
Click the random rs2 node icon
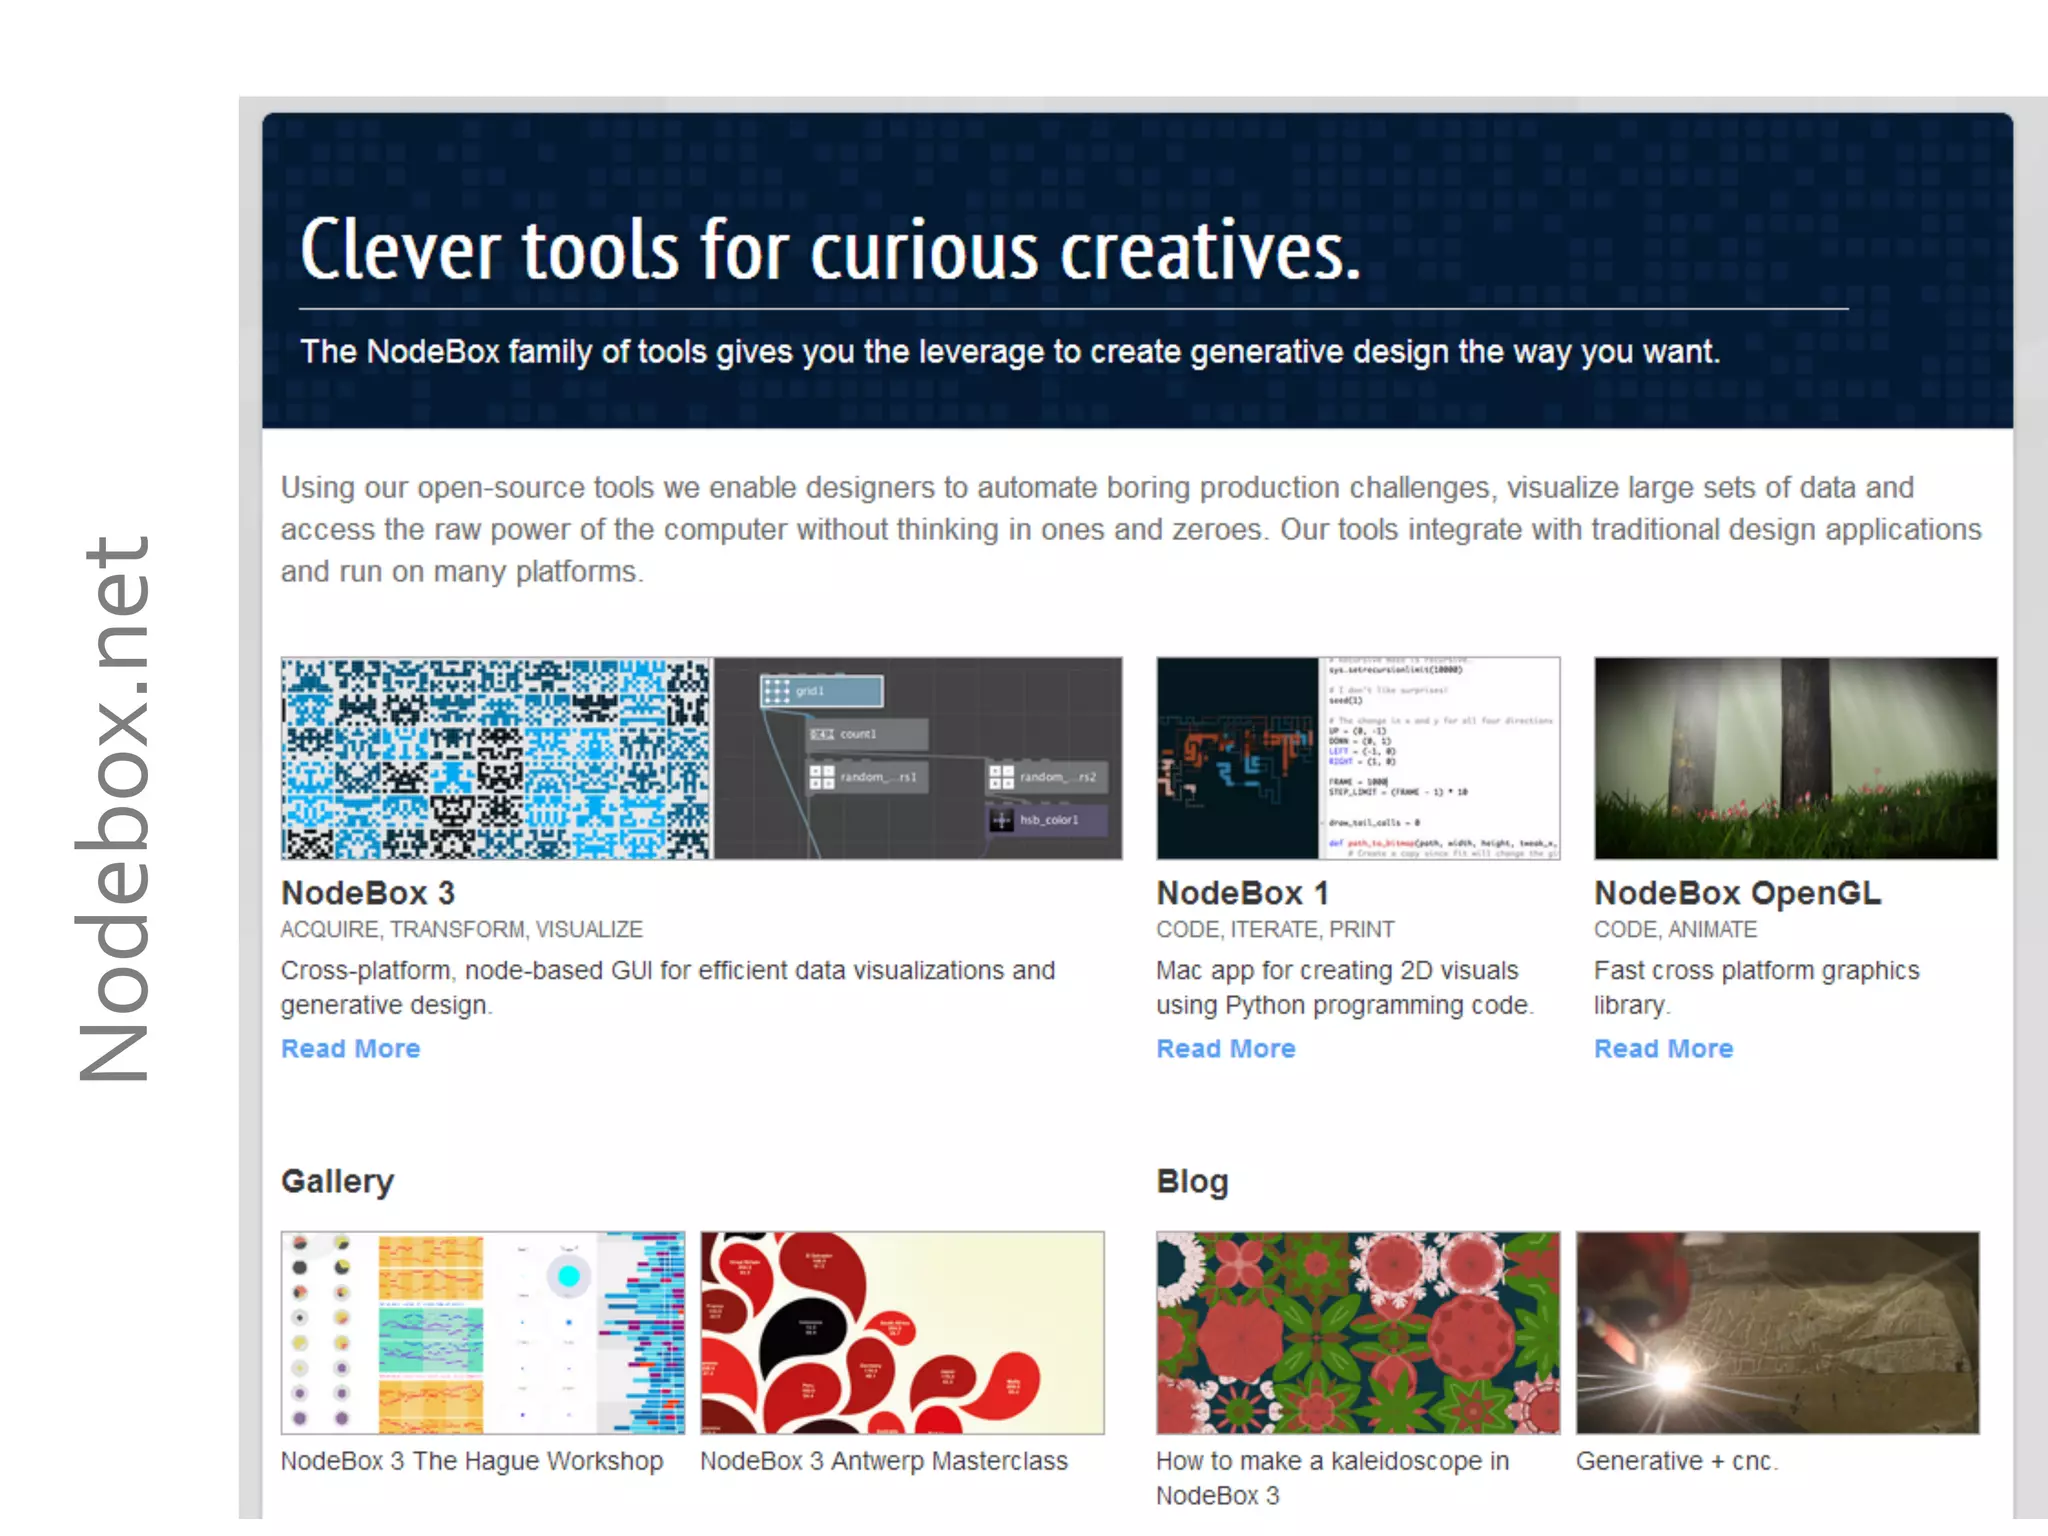[1001, 777]
